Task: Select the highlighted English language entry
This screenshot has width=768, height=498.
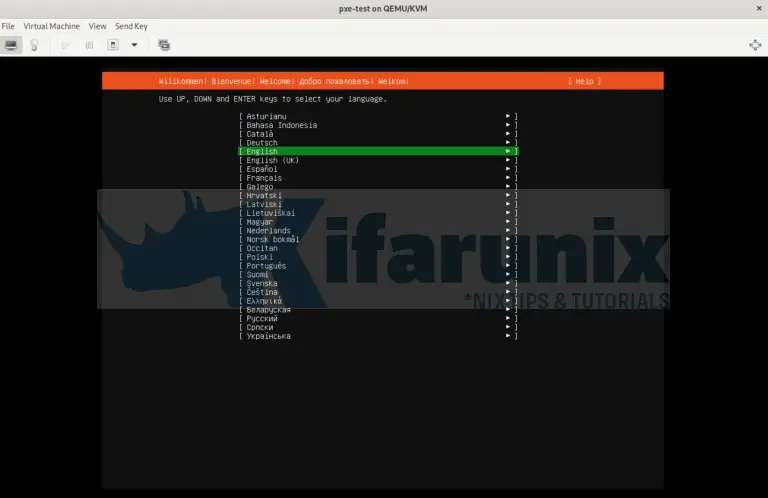Action: tap(378, 152)
